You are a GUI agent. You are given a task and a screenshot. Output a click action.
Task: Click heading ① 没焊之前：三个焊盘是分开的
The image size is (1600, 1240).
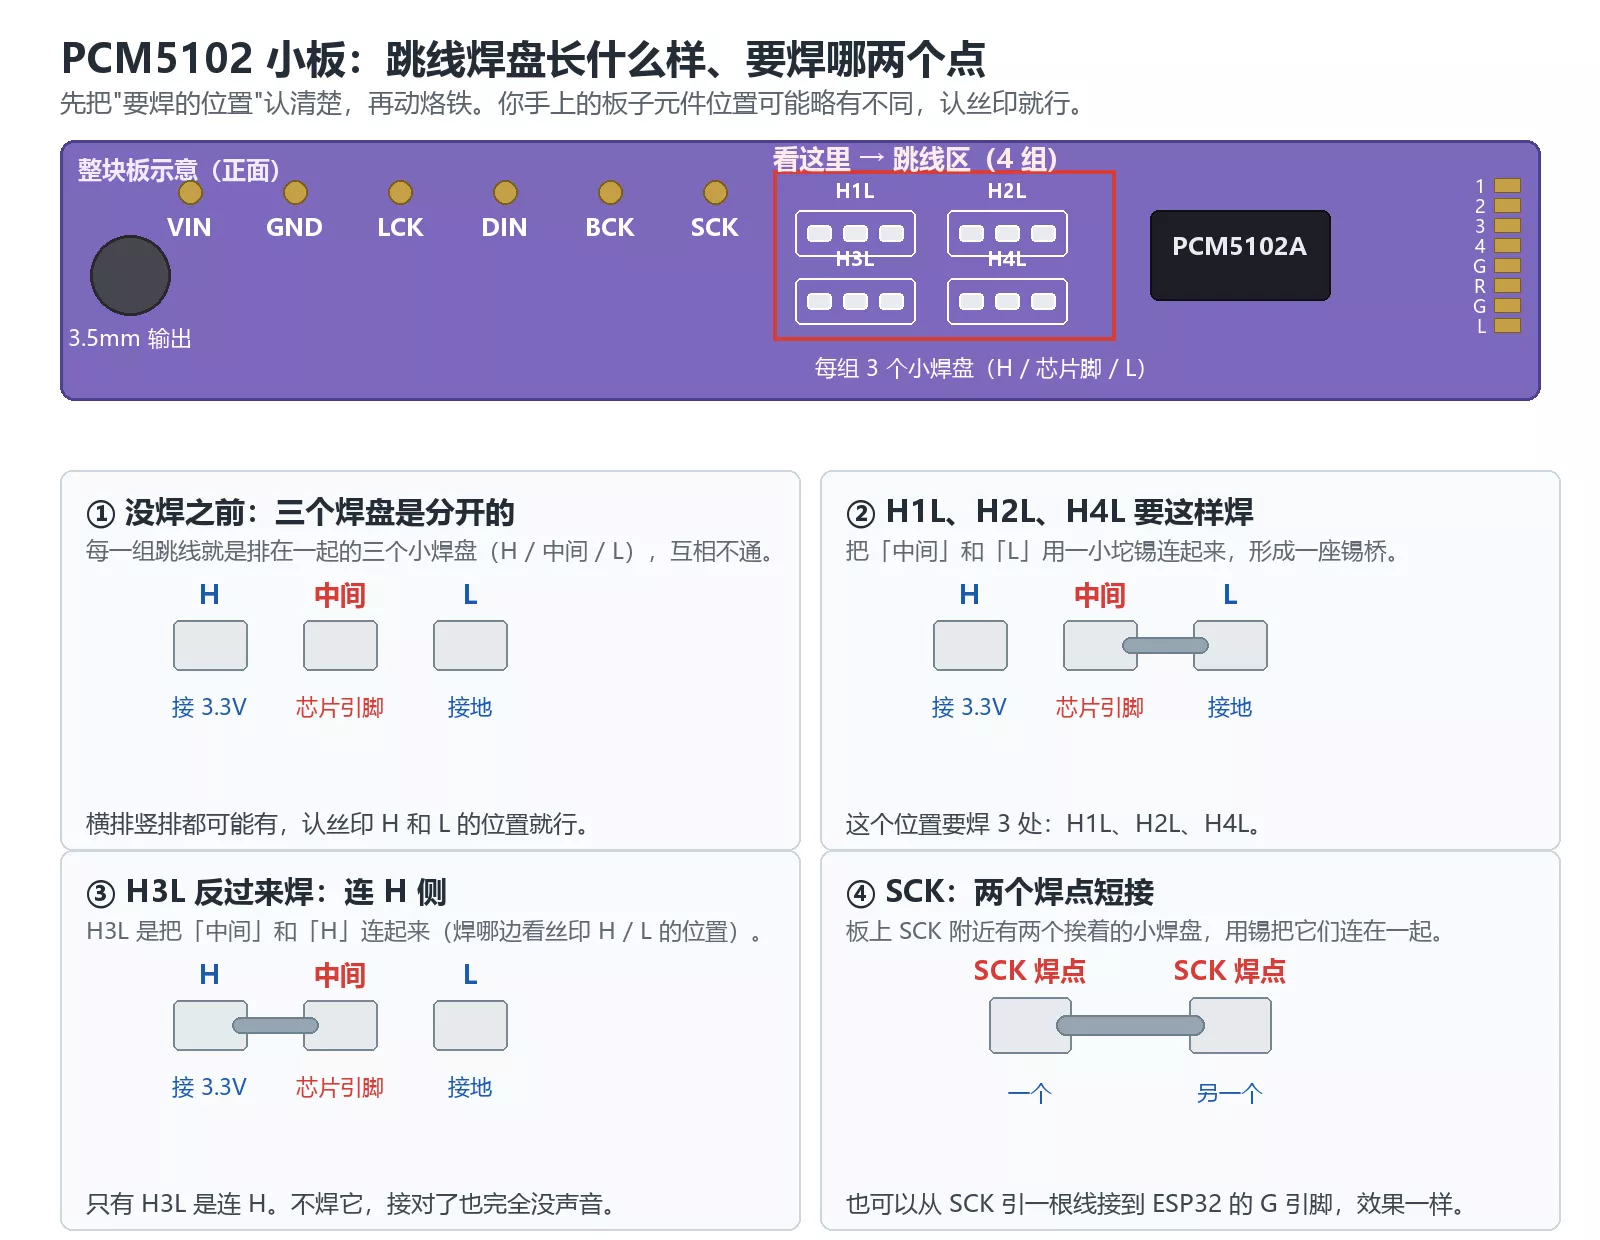point(301,513)
